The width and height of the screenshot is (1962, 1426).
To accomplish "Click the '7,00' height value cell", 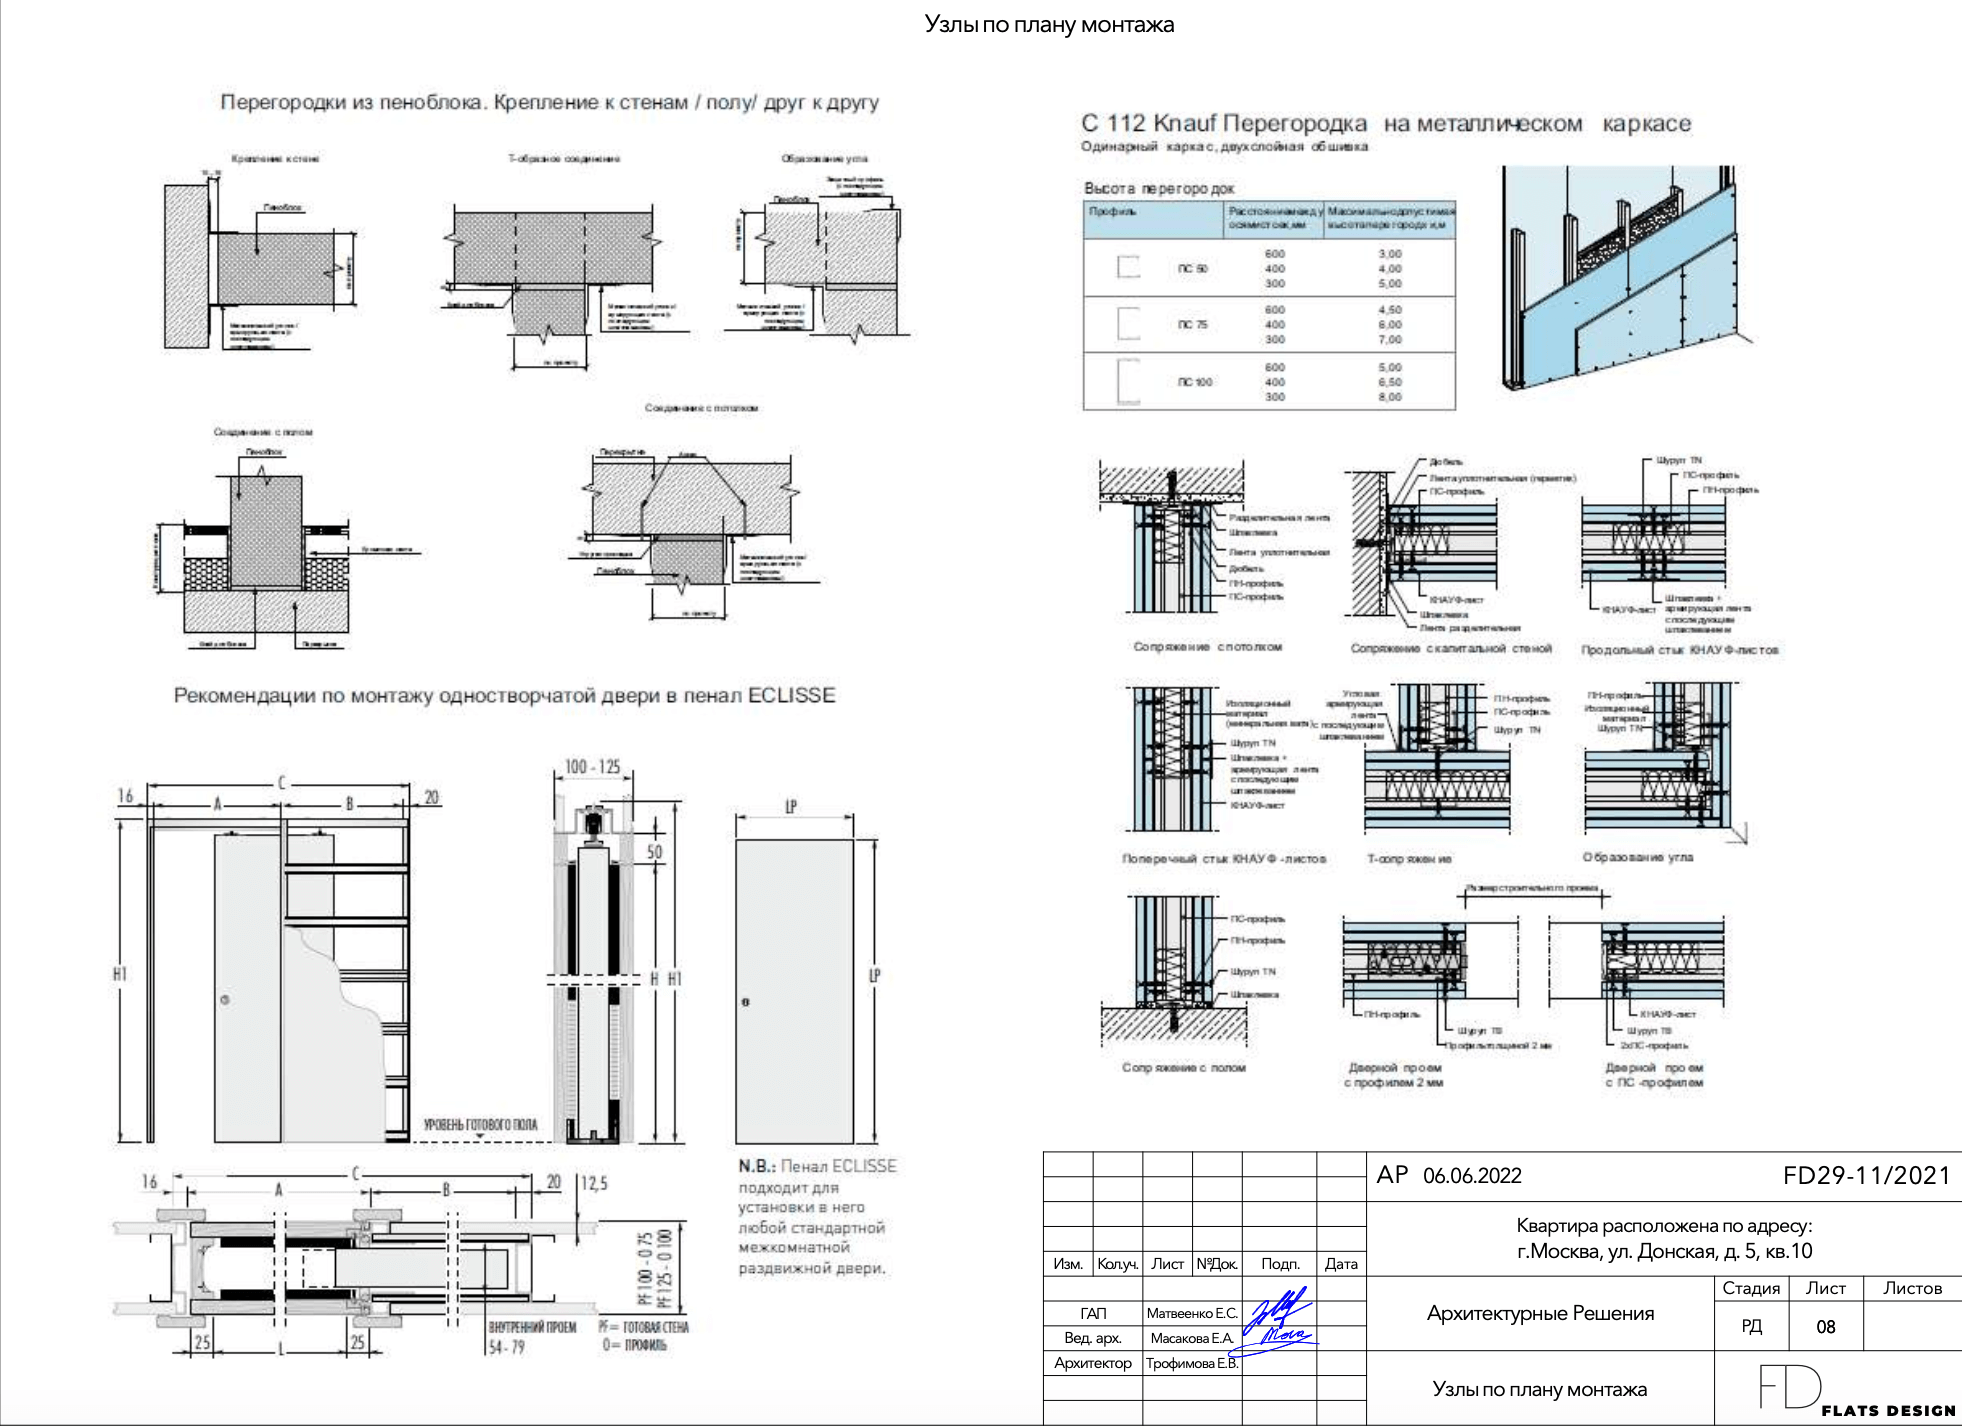I will (x=1390, y=340).
